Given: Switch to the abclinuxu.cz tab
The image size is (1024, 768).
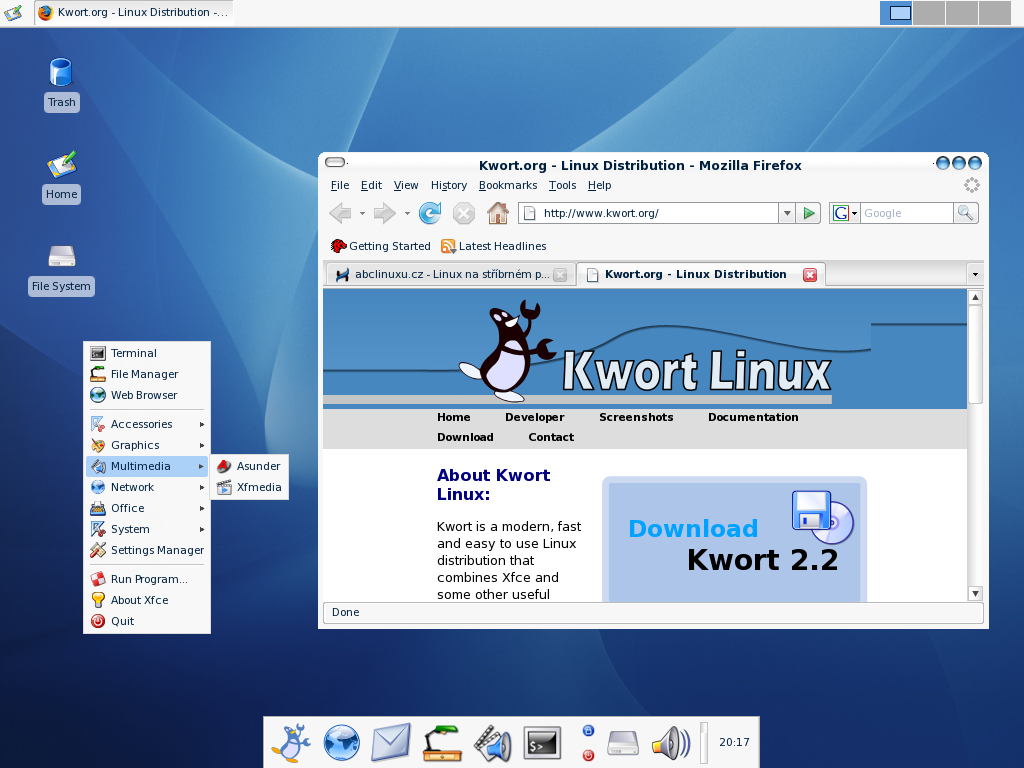Looking at the screenshot, I should [x=450, y=275].
